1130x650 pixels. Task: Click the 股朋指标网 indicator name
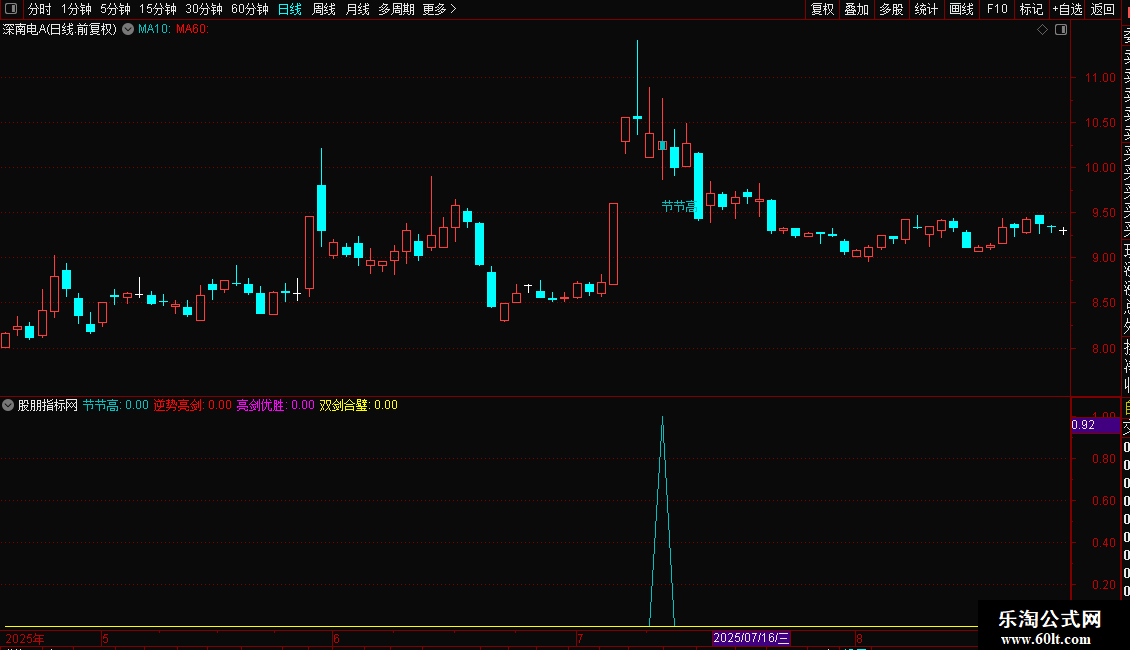(48, 405)
